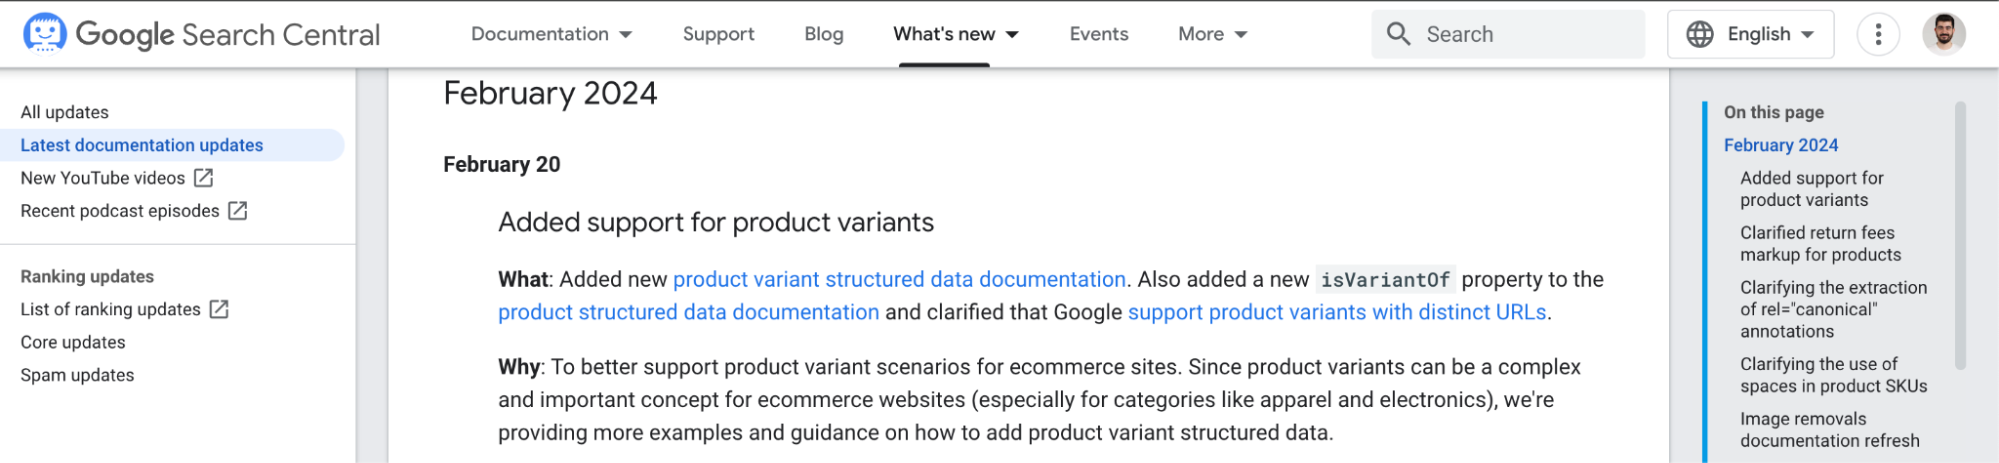Click the magnifying glass search icon
1999x463 pixels.
click(x=1398, y=34)
